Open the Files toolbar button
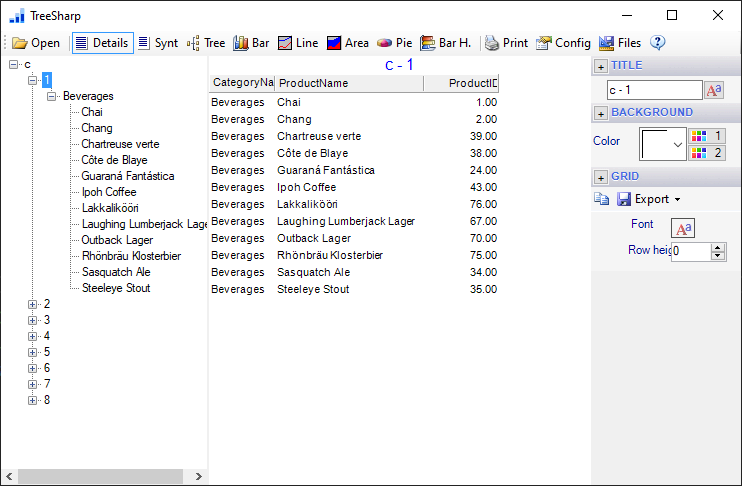 (x=619, y=43)
